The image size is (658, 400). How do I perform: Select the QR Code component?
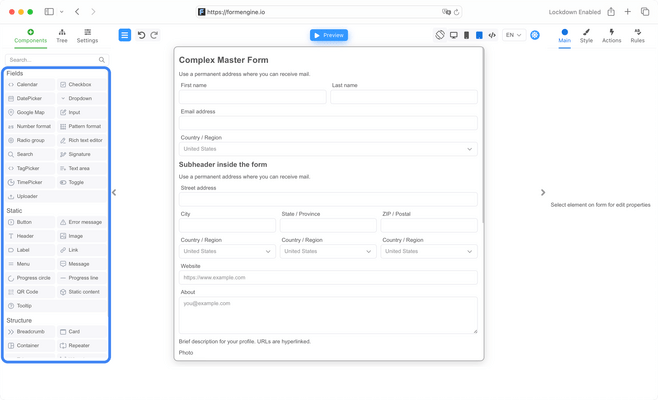coord(30,292)
